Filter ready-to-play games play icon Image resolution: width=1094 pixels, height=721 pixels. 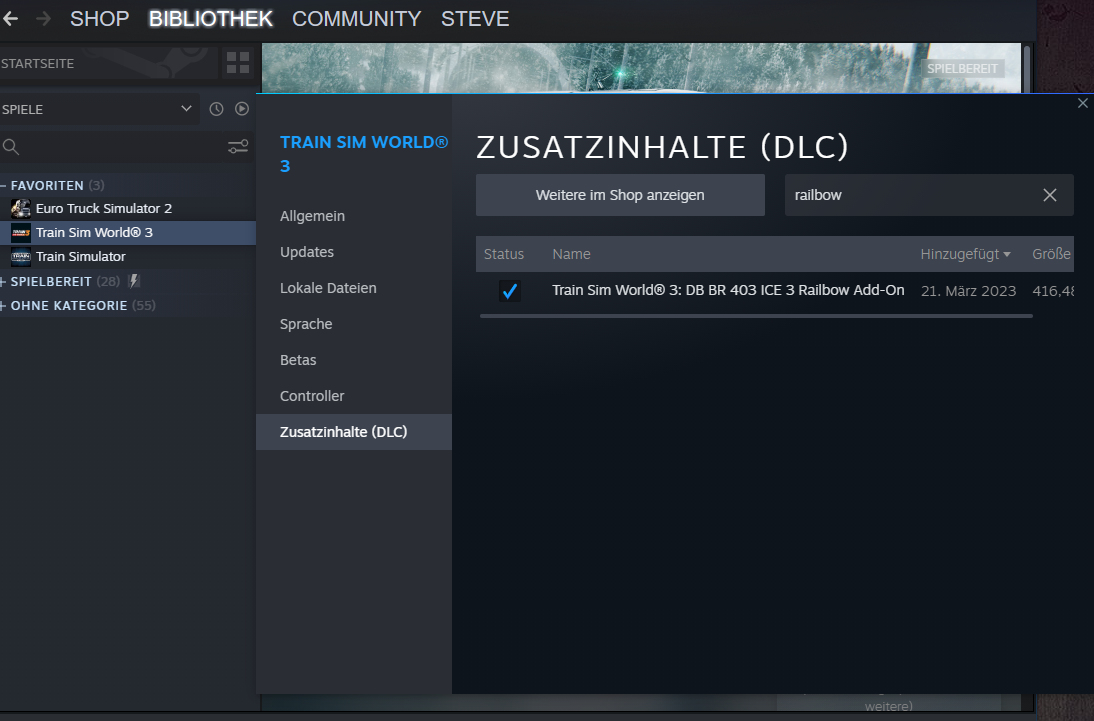click(x=242, y=109)
